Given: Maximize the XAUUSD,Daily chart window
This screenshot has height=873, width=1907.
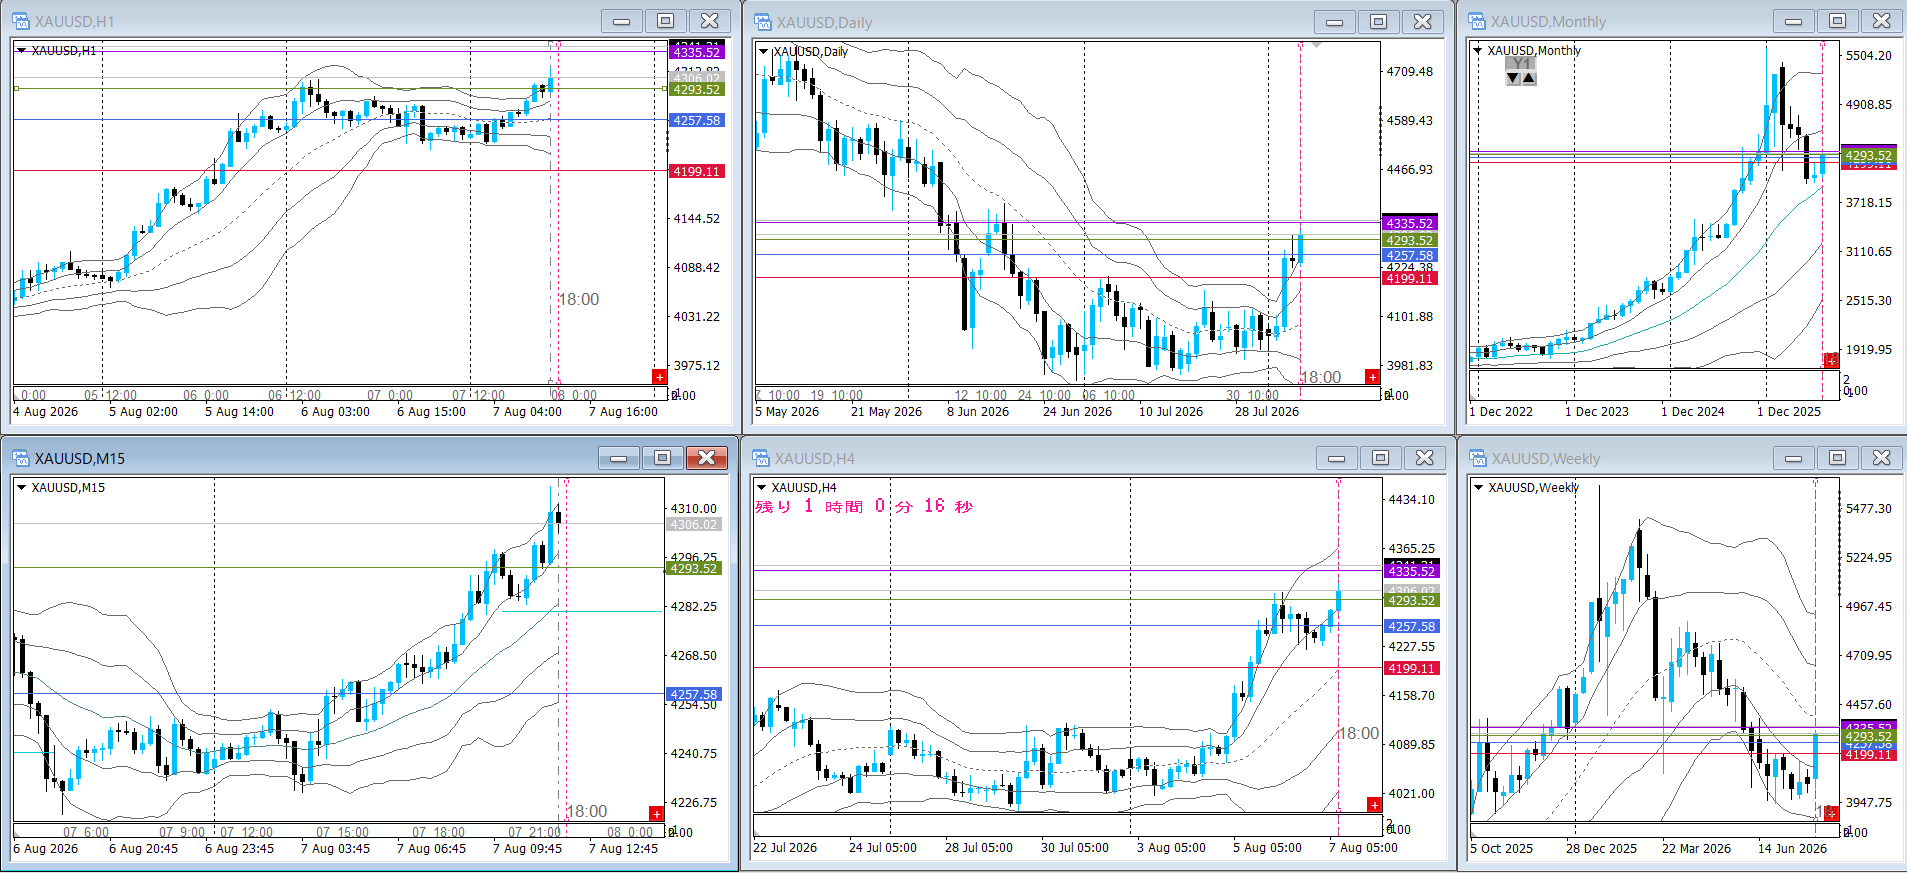Looking at the screenshot, I should [1379, 22].
